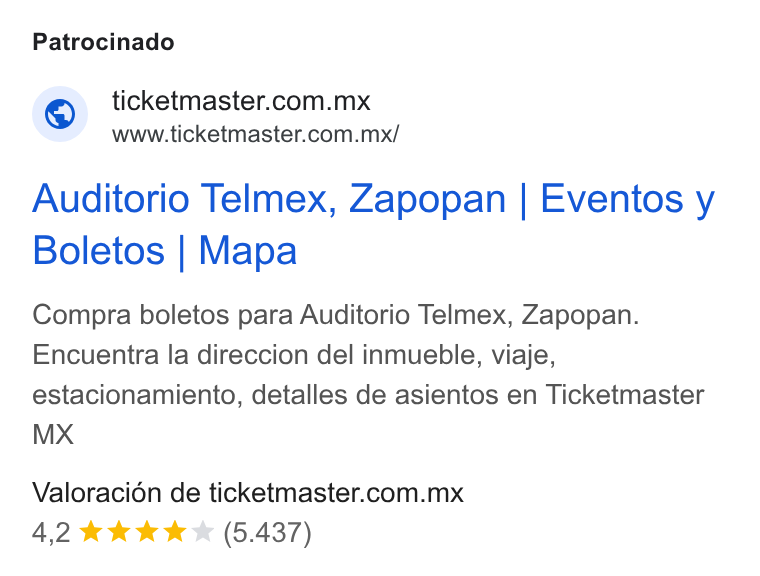The image size is (760, 576).
Task: Click the second gold rating star
Action: pos(119,531)
